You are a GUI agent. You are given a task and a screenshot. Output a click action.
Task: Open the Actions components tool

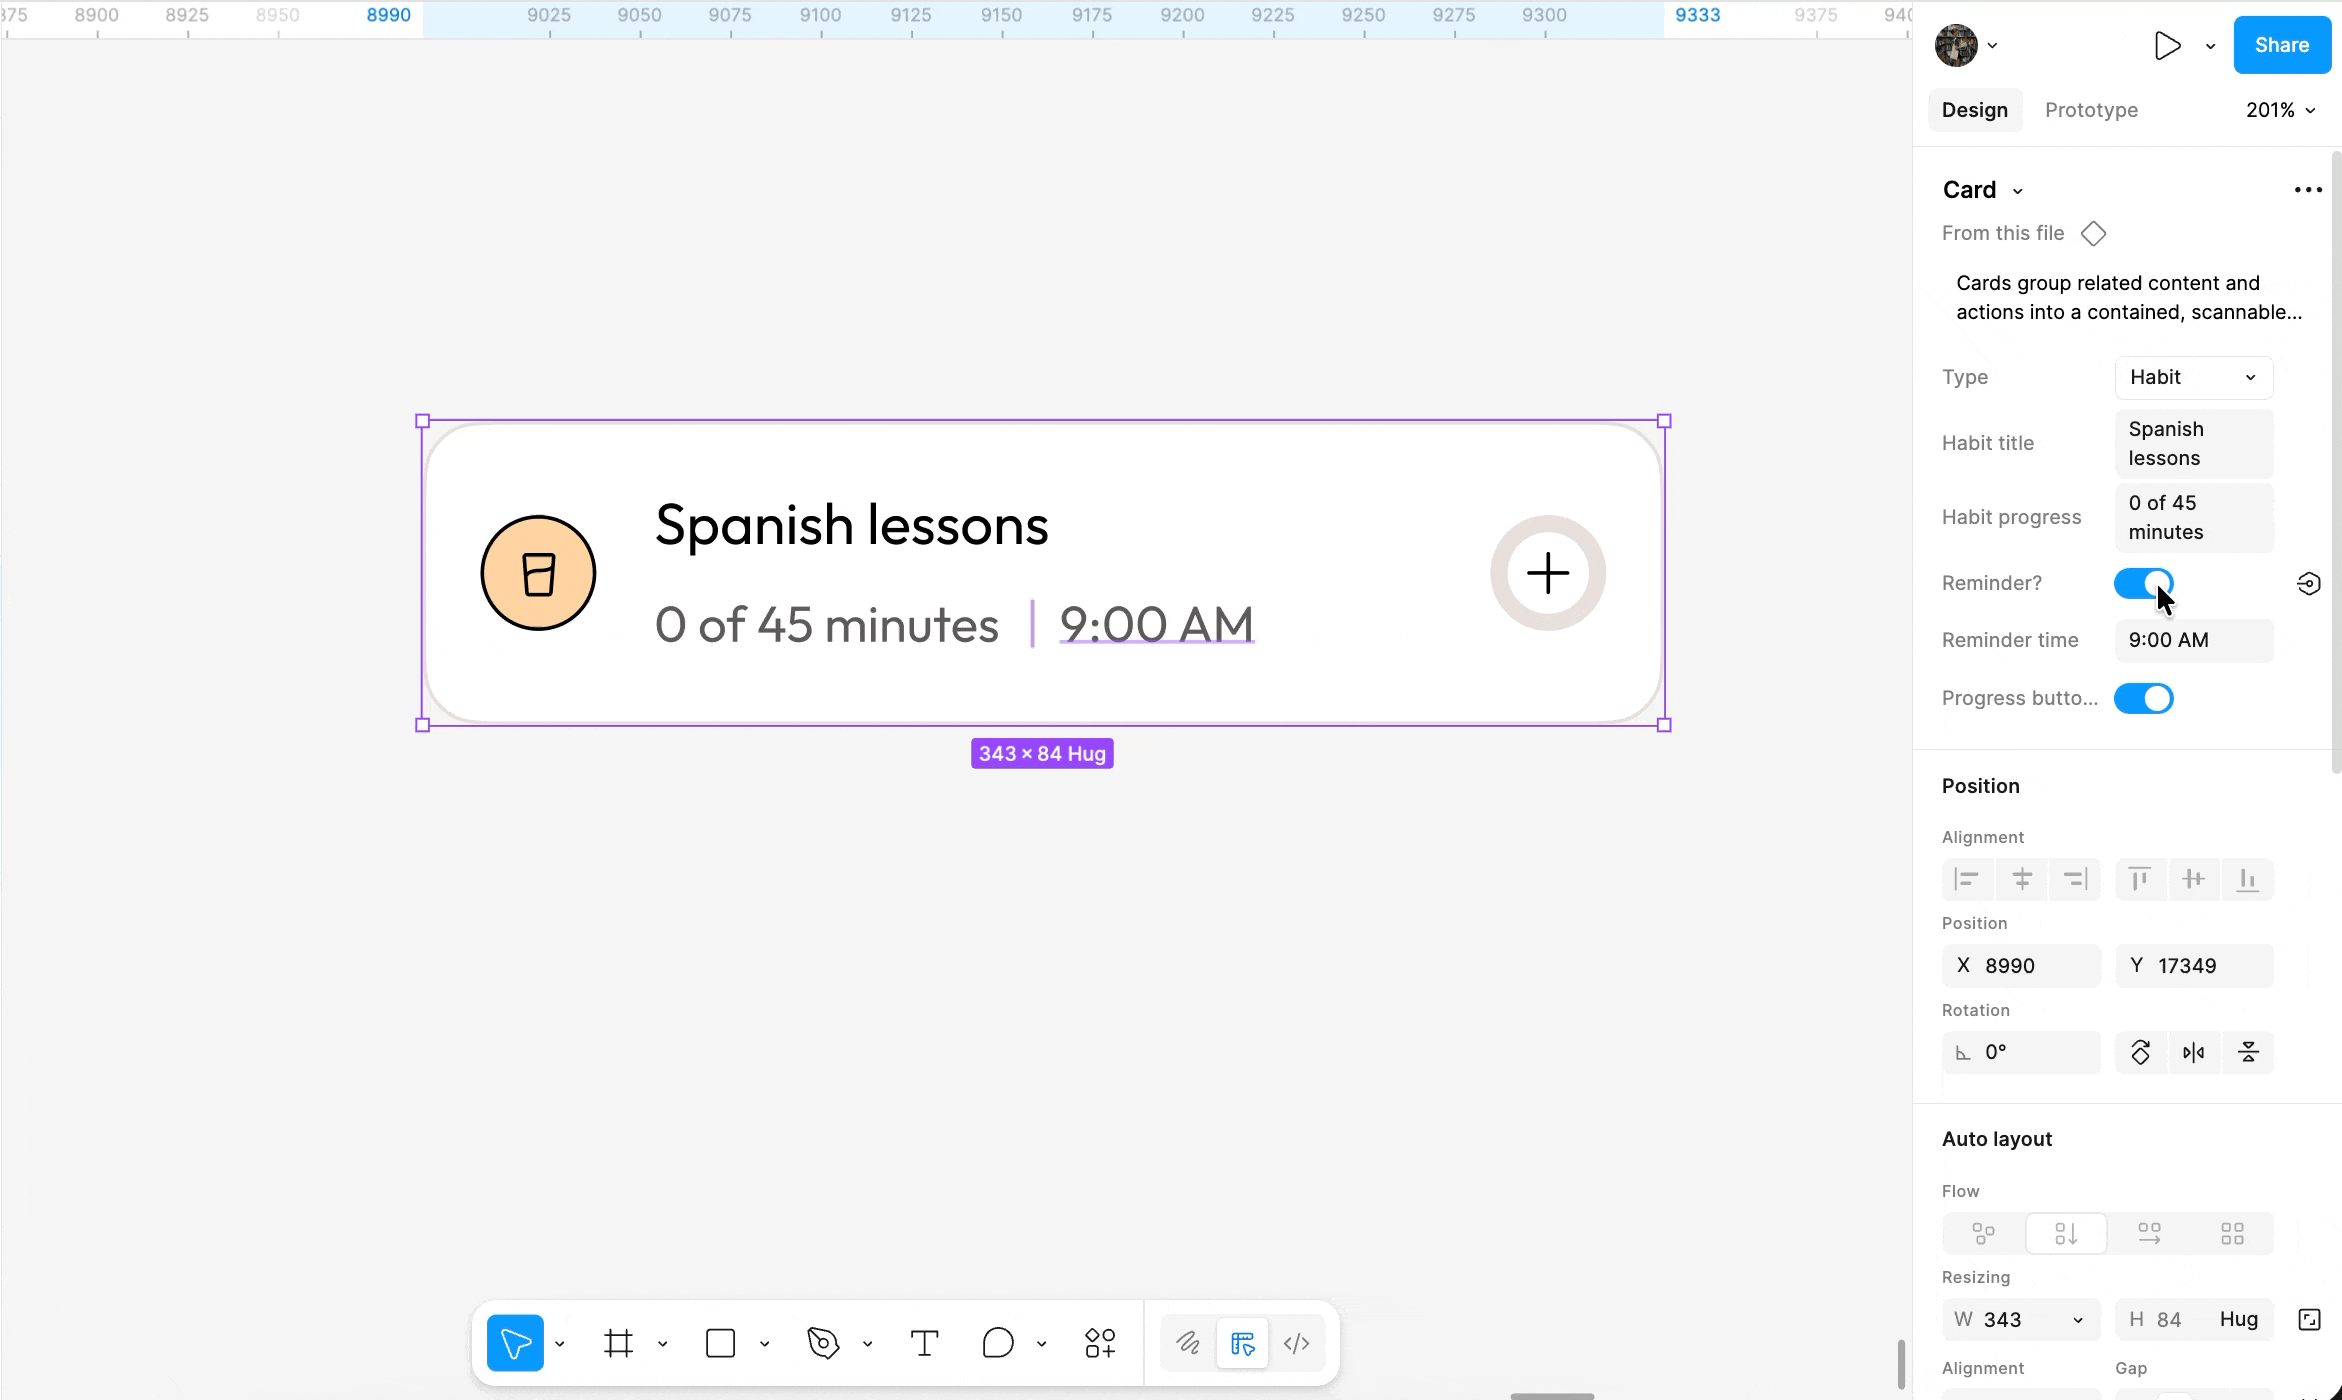1100,1343
